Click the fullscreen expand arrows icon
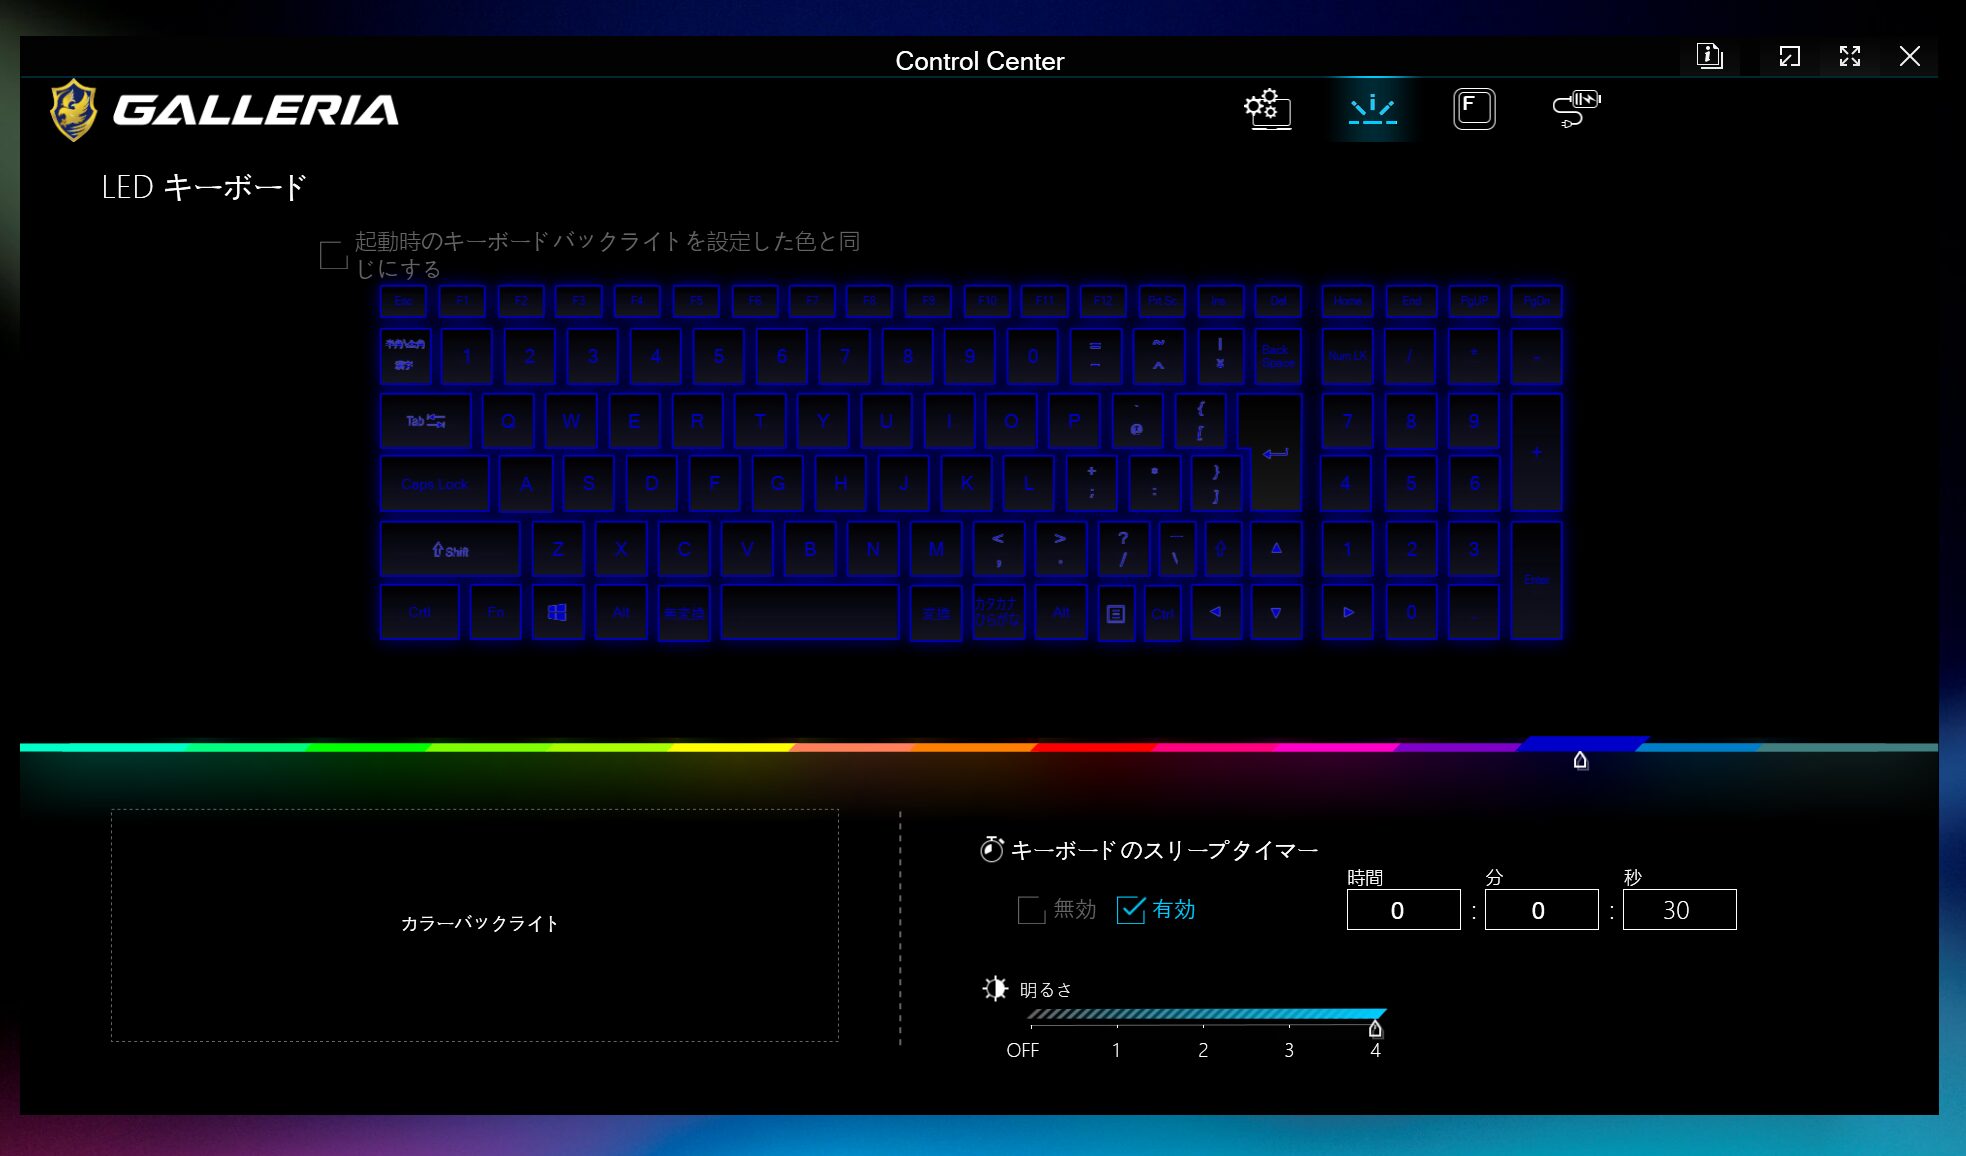1966x1156 pixels. tap(1849, 56)
